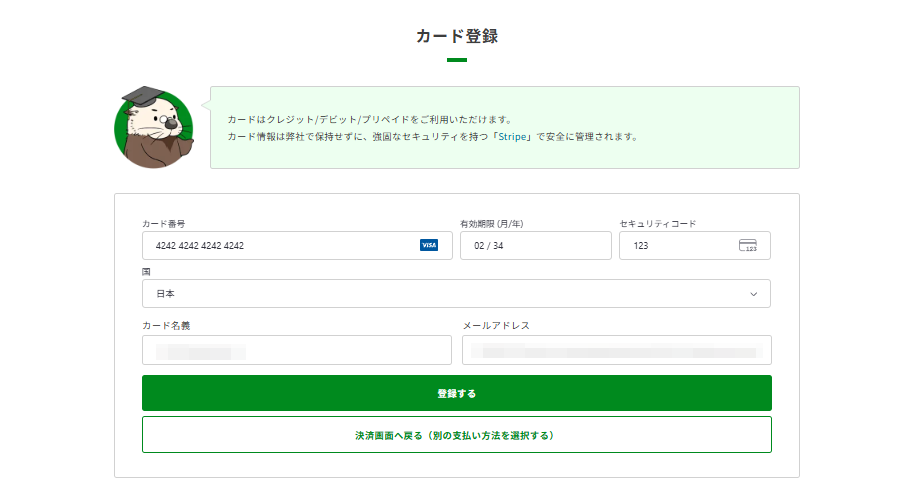
Task: Click the 有効期限 field showing 02 / 34
Action: click(x=535, y=245)
